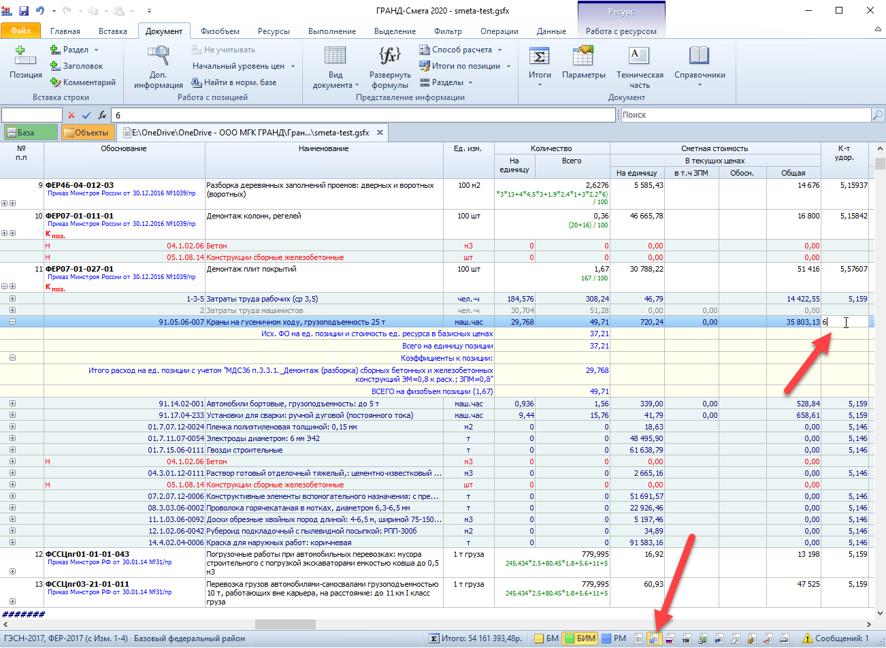Open the Начальный уровень цен dropdown
The image size is (886, 648).
(x=293, y=66)
